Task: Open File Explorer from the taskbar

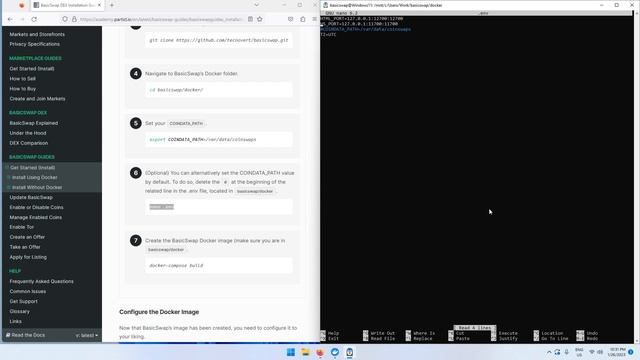Action: tap(305, 352)
